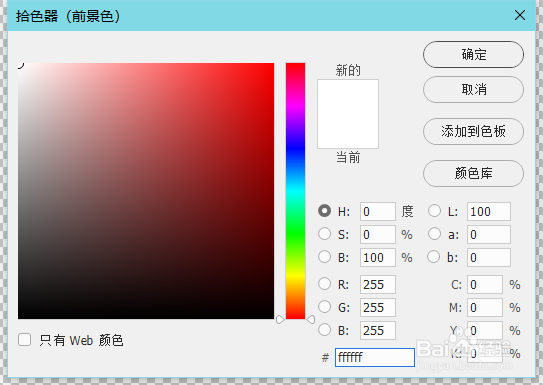The width and height of the screenshot is (543, 385).
Task: Select the R red radio button
Action: pos(324,284)
